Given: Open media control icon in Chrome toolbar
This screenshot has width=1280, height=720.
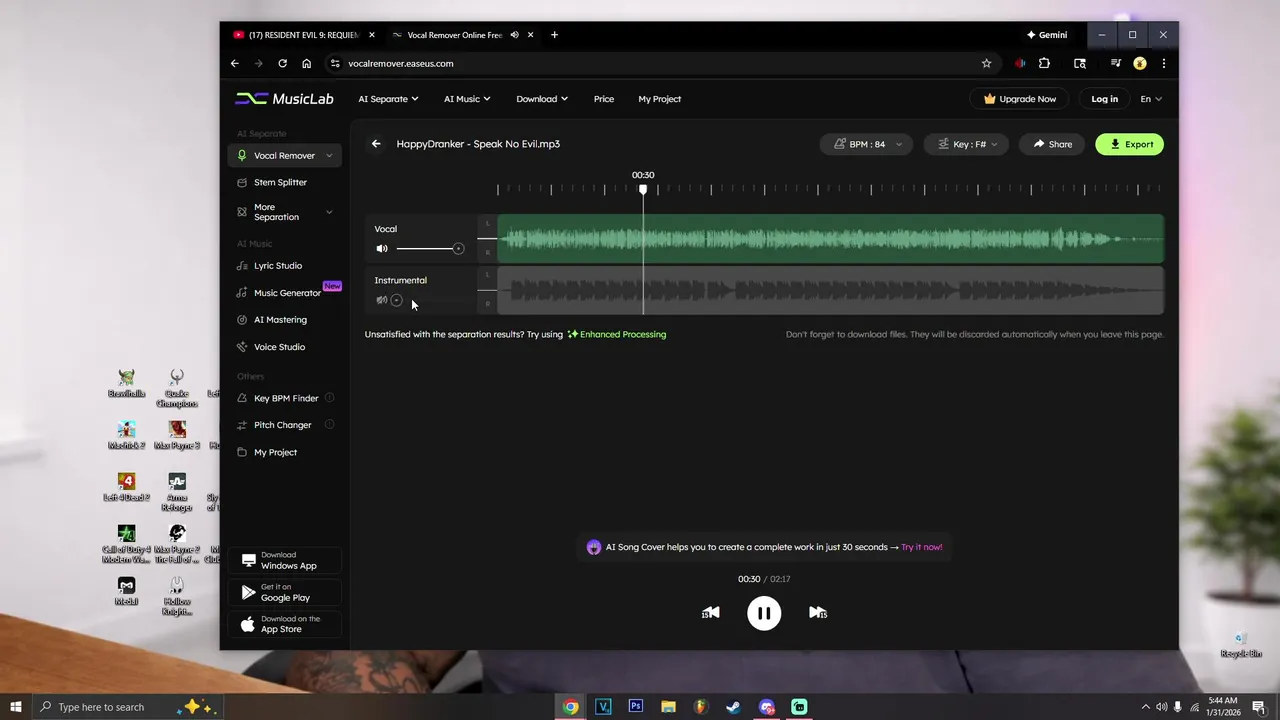Looking at the screenshot, I should (x=1115, y=63).
